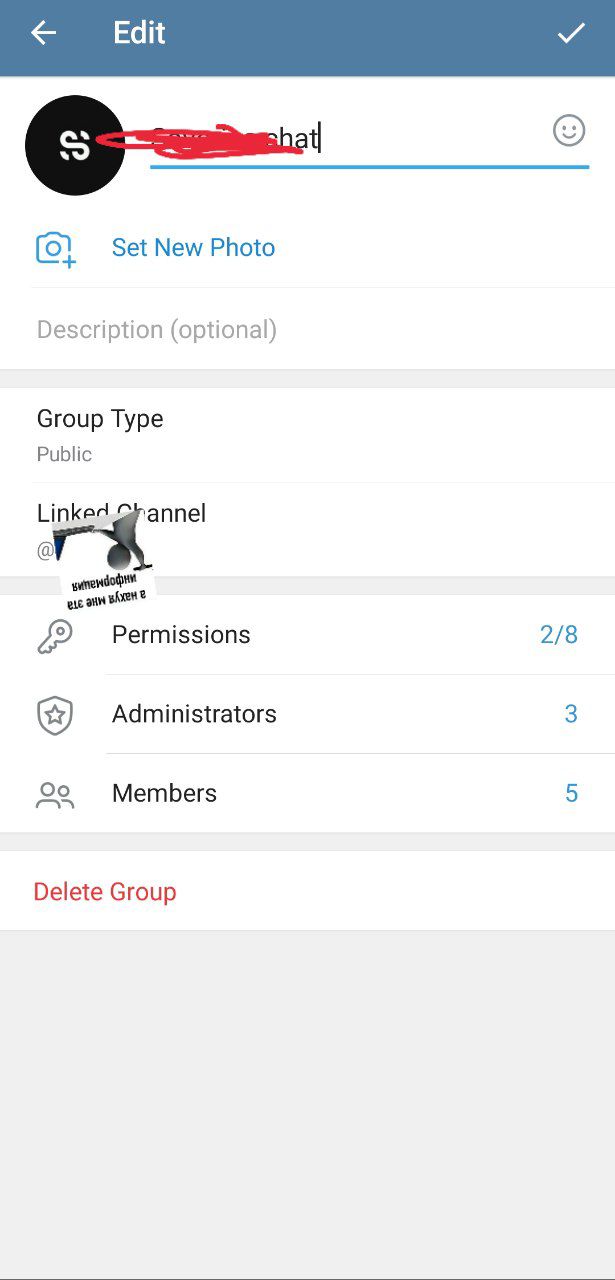Tap the Edit screen title

(139, 33)
